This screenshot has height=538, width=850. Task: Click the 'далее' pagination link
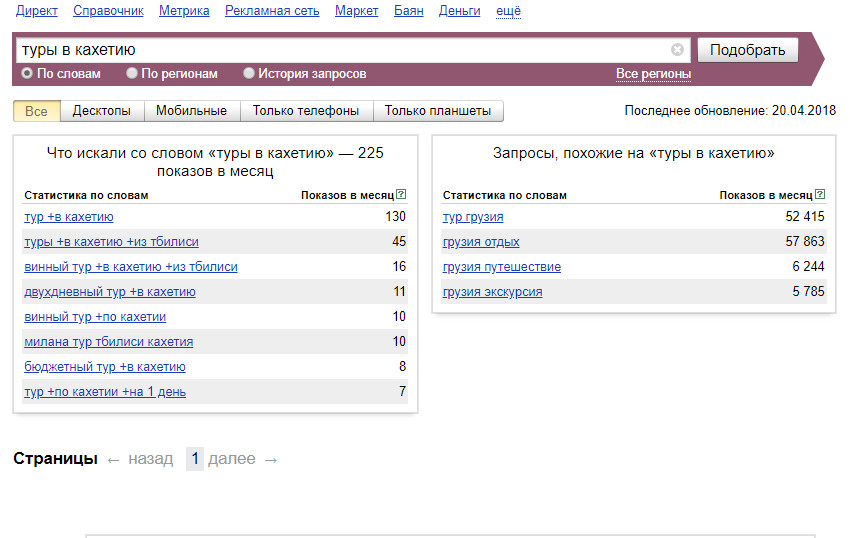click(x=231, y=459)
